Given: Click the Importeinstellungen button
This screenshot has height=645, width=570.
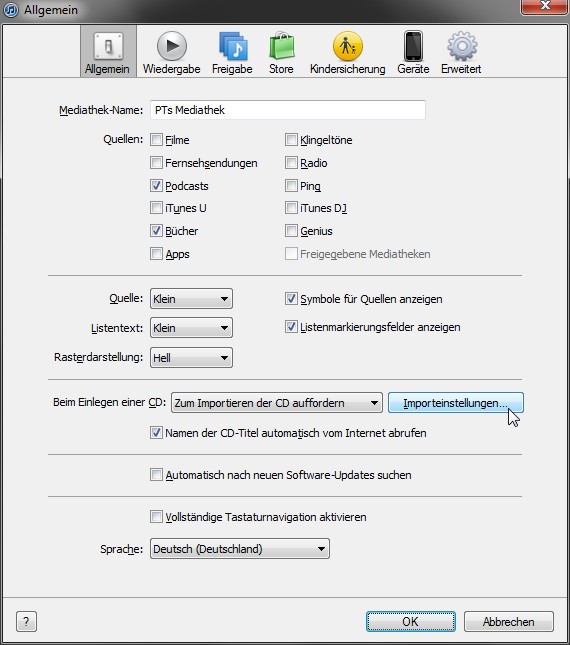Looking at the screenshot, I should (456, 403).
